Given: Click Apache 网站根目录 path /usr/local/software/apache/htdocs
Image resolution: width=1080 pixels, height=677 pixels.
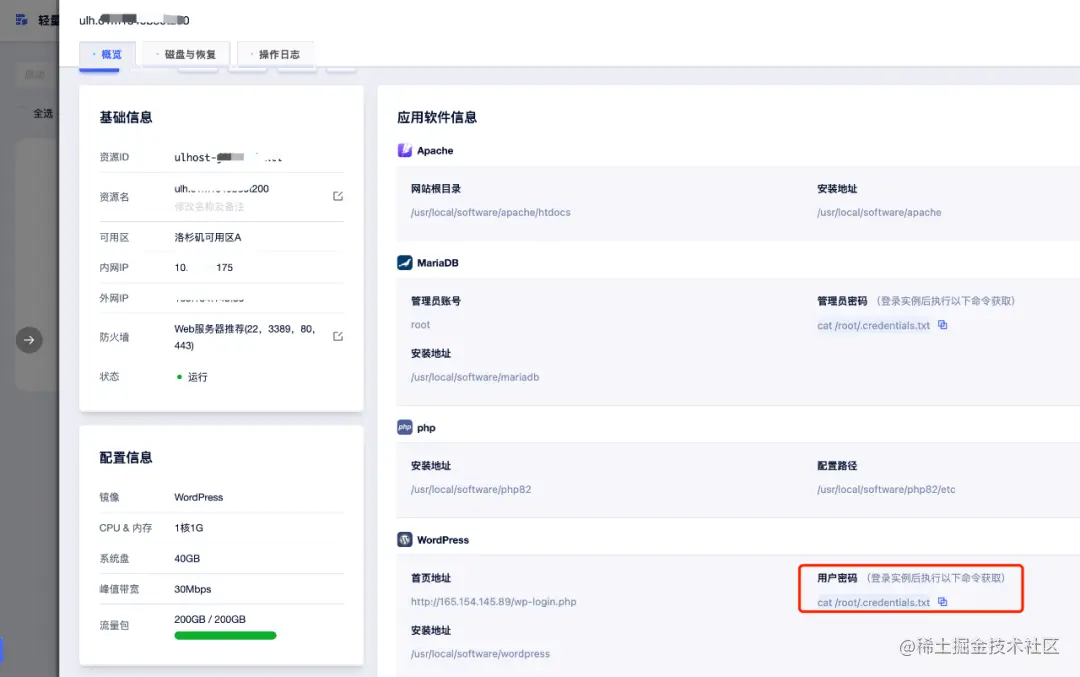Looking at the screenshot, I should [x=490, y=212].
